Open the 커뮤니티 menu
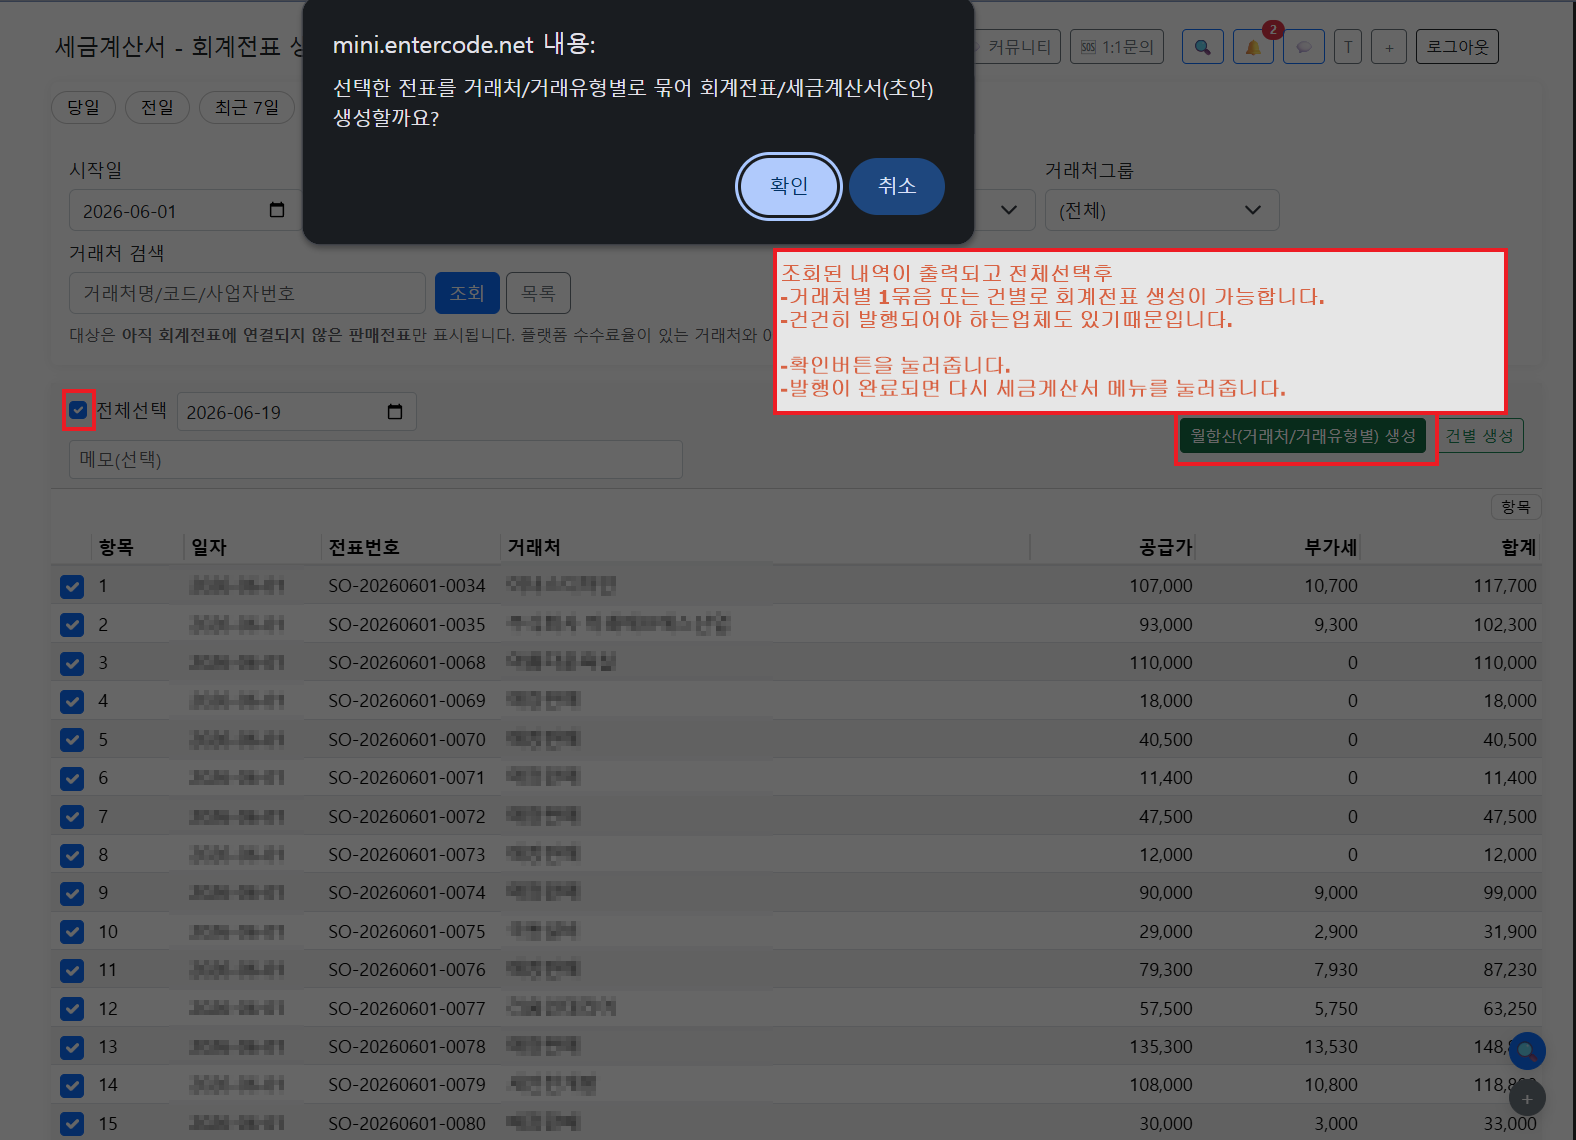The width and height of the screenshot is (1576, 1140). pos(1017,47)
